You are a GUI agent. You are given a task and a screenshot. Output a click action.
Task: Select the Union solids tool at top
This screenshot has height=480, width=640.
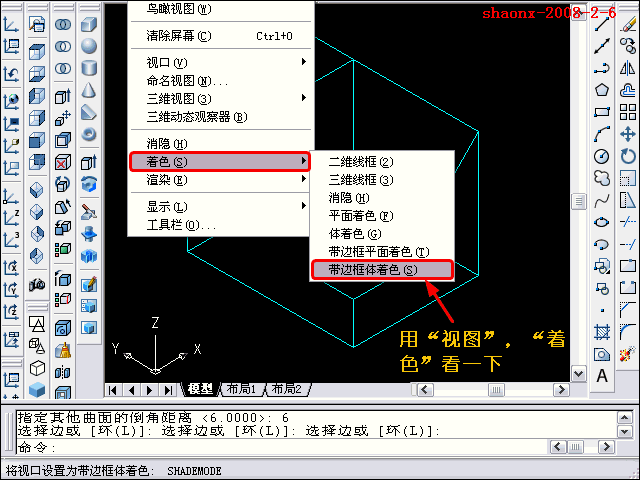[x=63, y=24]
